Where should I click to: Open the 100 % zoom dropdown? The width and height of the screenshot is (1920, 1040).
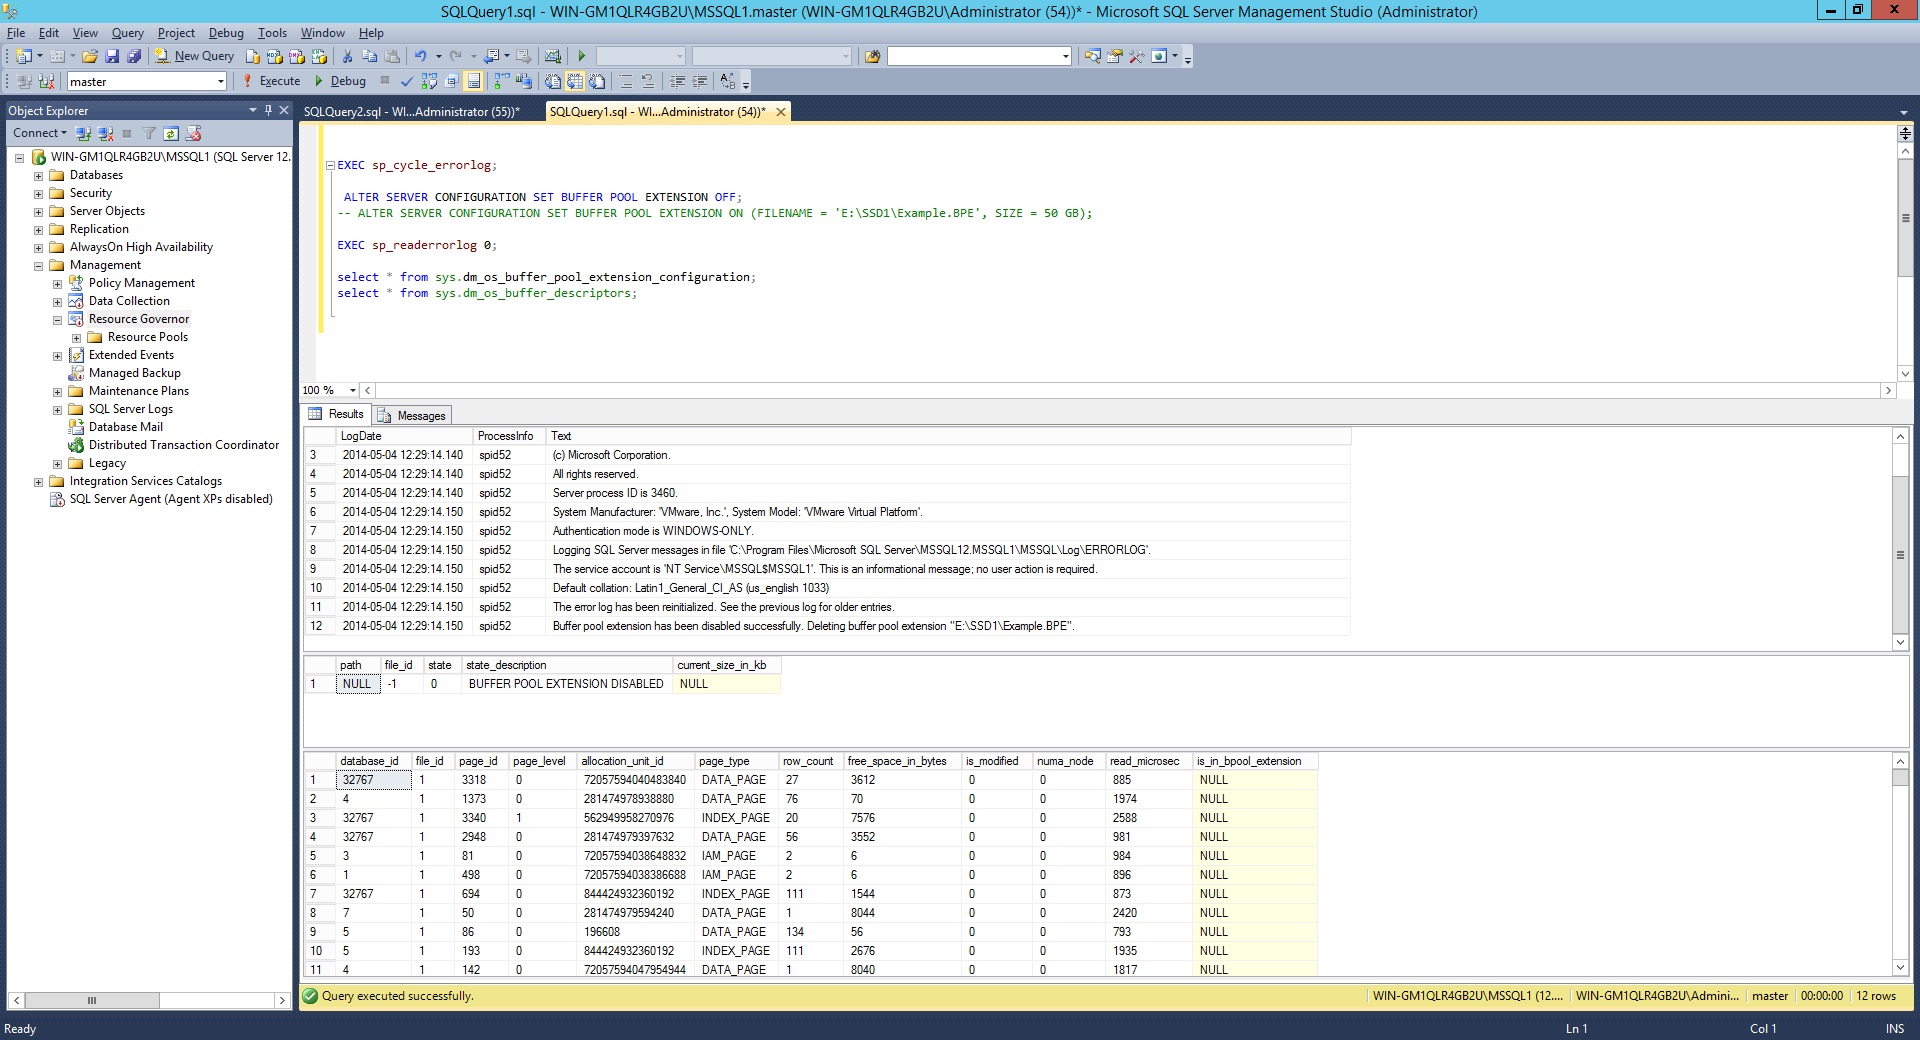click(352, 390)
